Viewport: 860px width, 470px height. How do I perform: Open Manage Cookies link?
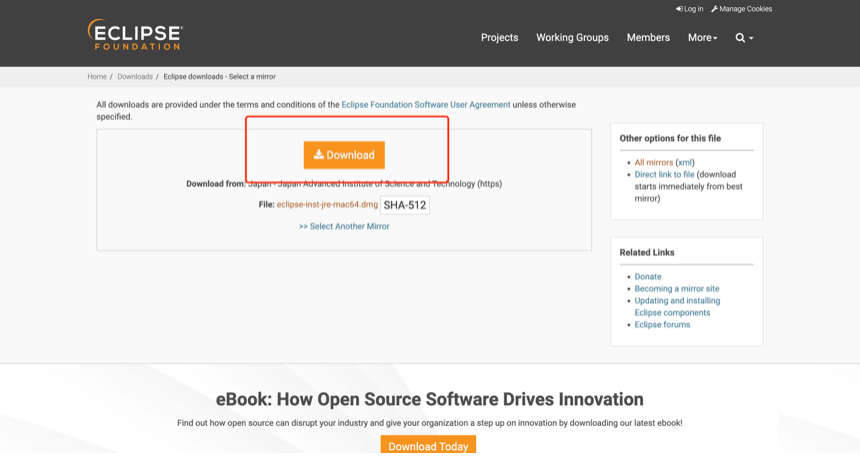point(742,9)
